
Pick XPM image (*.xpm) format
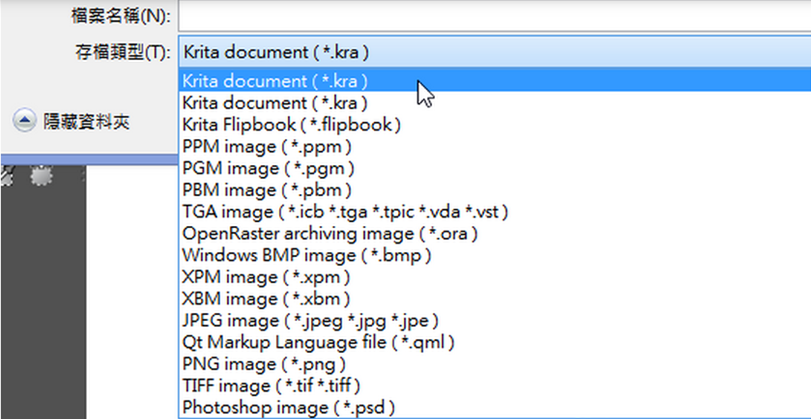pyautogui.click(x=494, y=277)
